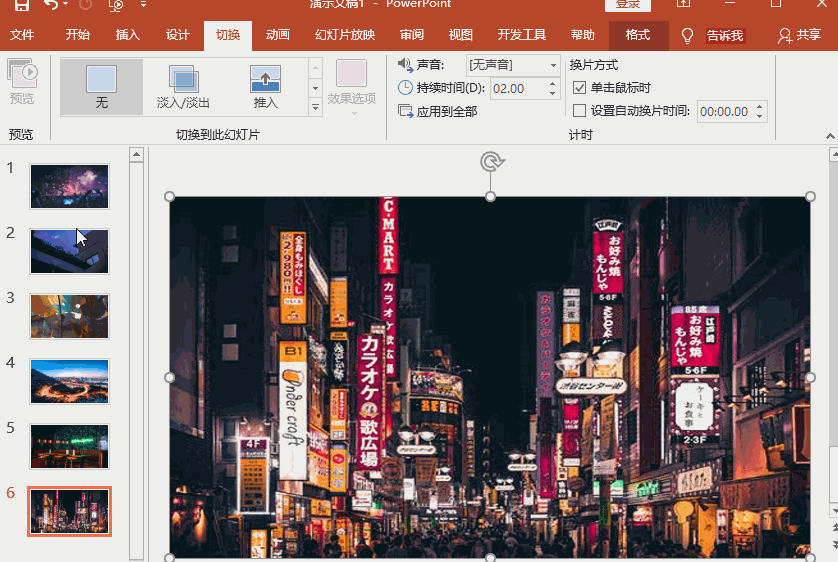Select the 无 (None) transition effect
This screenshot has width=838, height=562.
point(101,87)
